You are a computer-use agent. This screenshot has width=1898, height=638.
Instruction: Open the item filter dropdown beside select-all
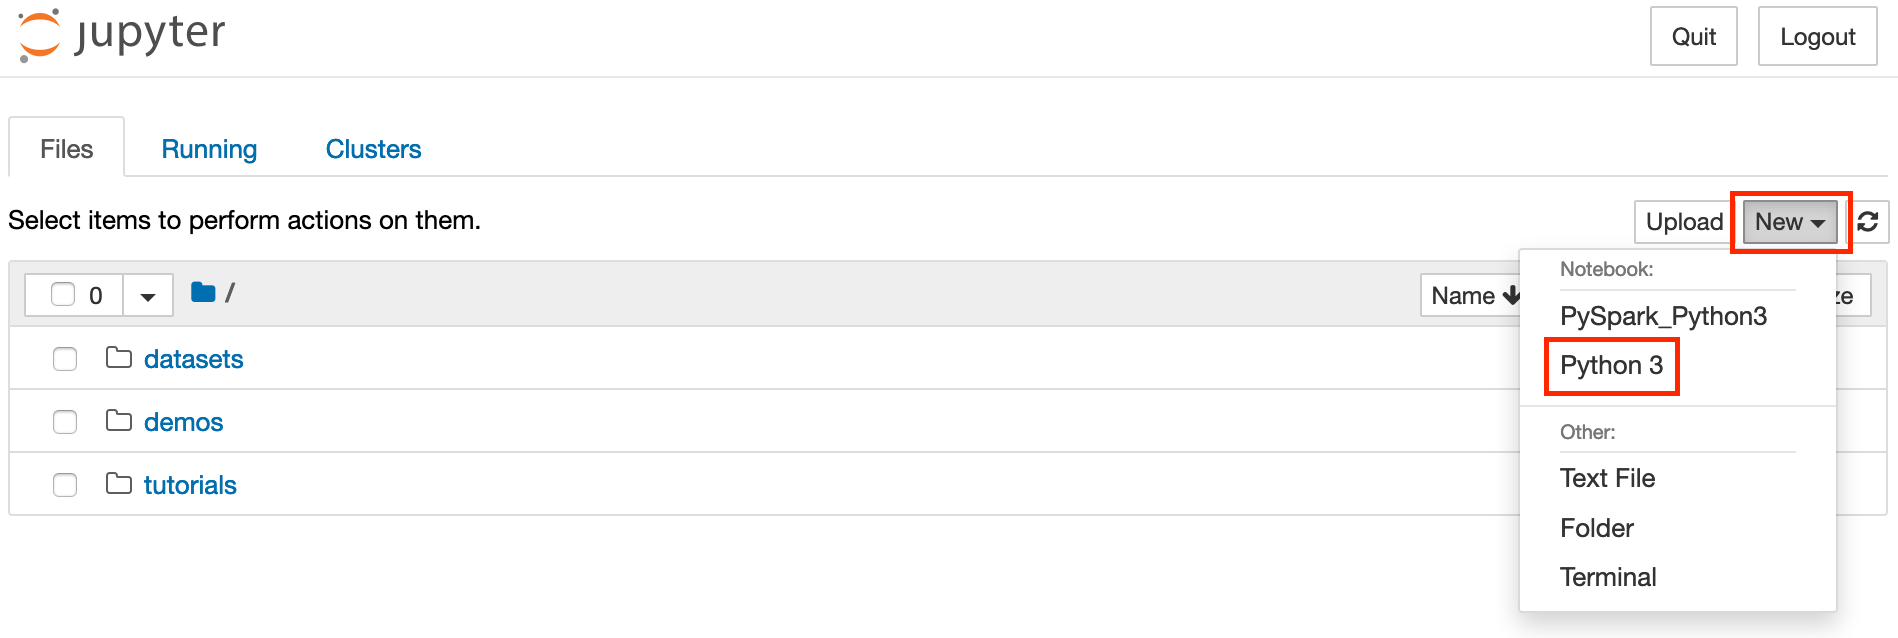147,295
